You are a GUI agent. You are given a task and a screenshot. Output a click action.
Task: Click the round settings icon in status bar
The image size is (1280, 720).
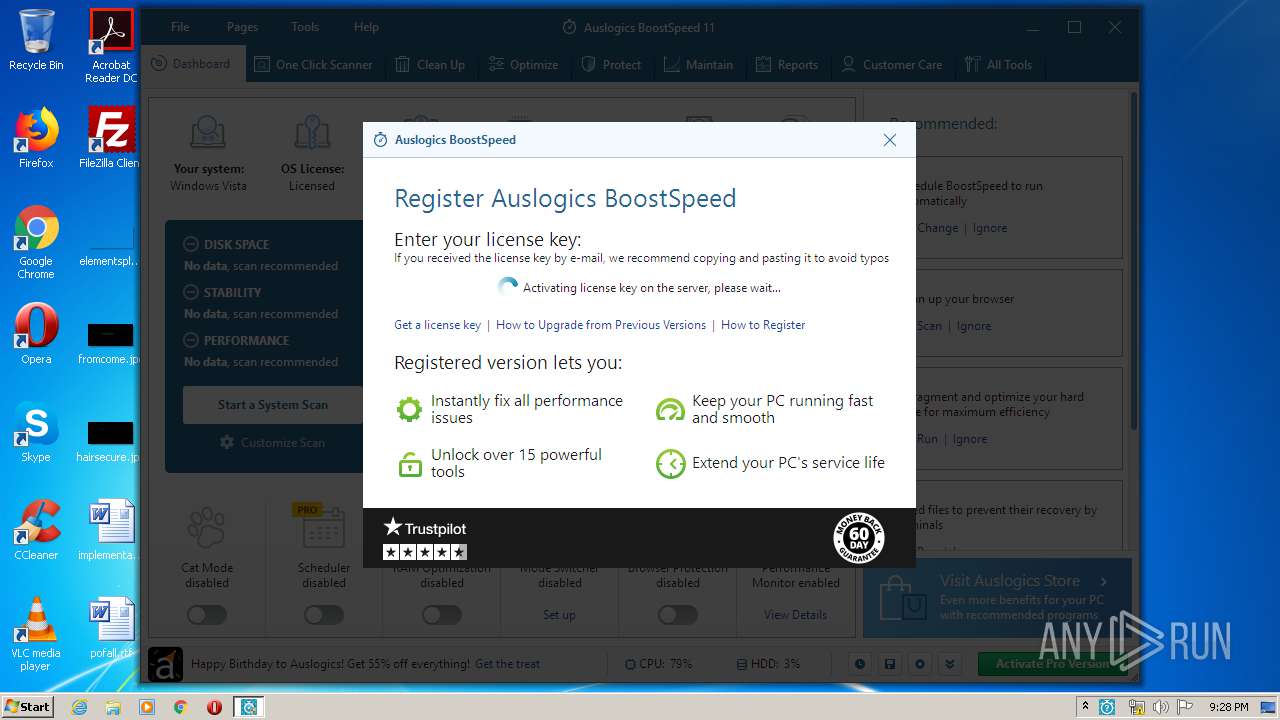point(920,664)
